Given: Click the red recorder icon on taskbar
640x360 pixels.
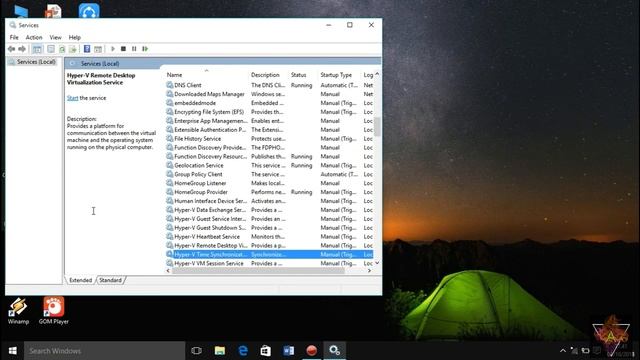Looking at the screenshot, I should pyautogui.click(x=312, y=351).
